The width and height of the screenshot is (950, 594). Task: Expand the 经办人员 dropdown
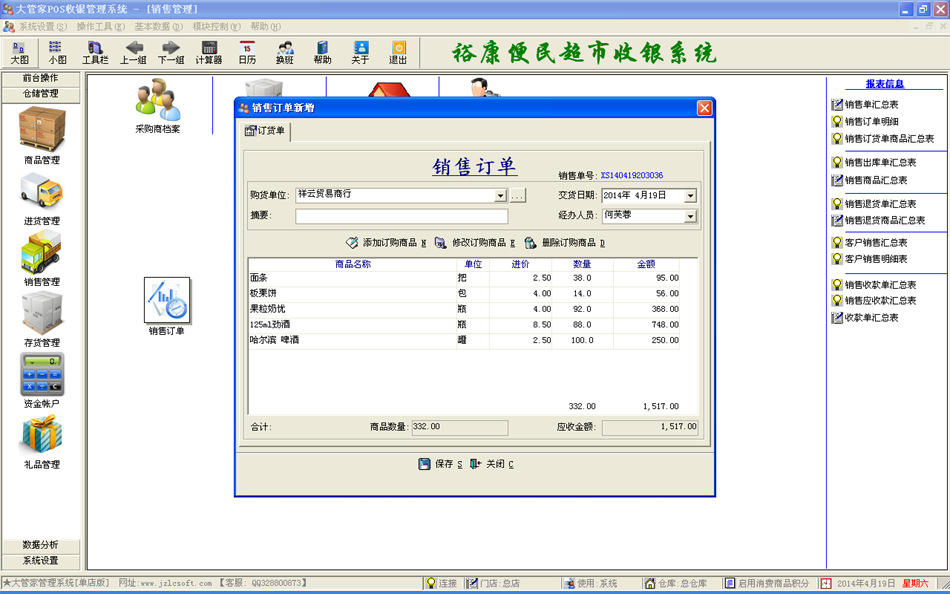tap(691, 216)
